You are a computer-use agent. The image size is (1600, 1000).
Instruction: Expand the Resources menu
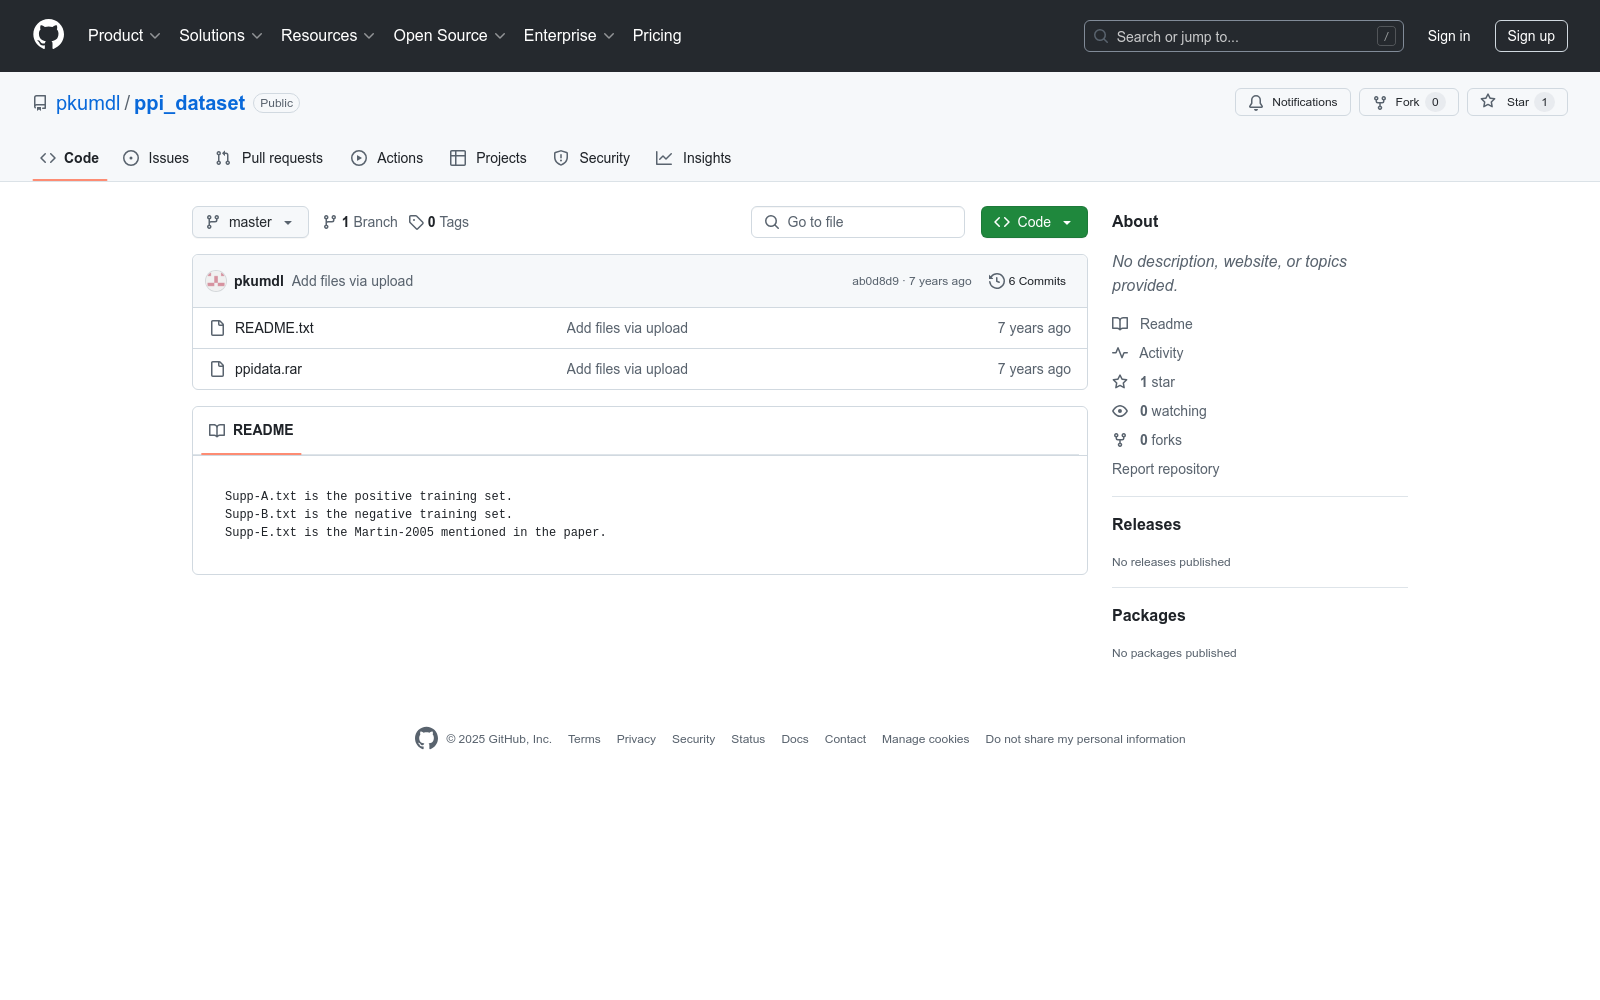pyautogui.click(x=328, y=36)
